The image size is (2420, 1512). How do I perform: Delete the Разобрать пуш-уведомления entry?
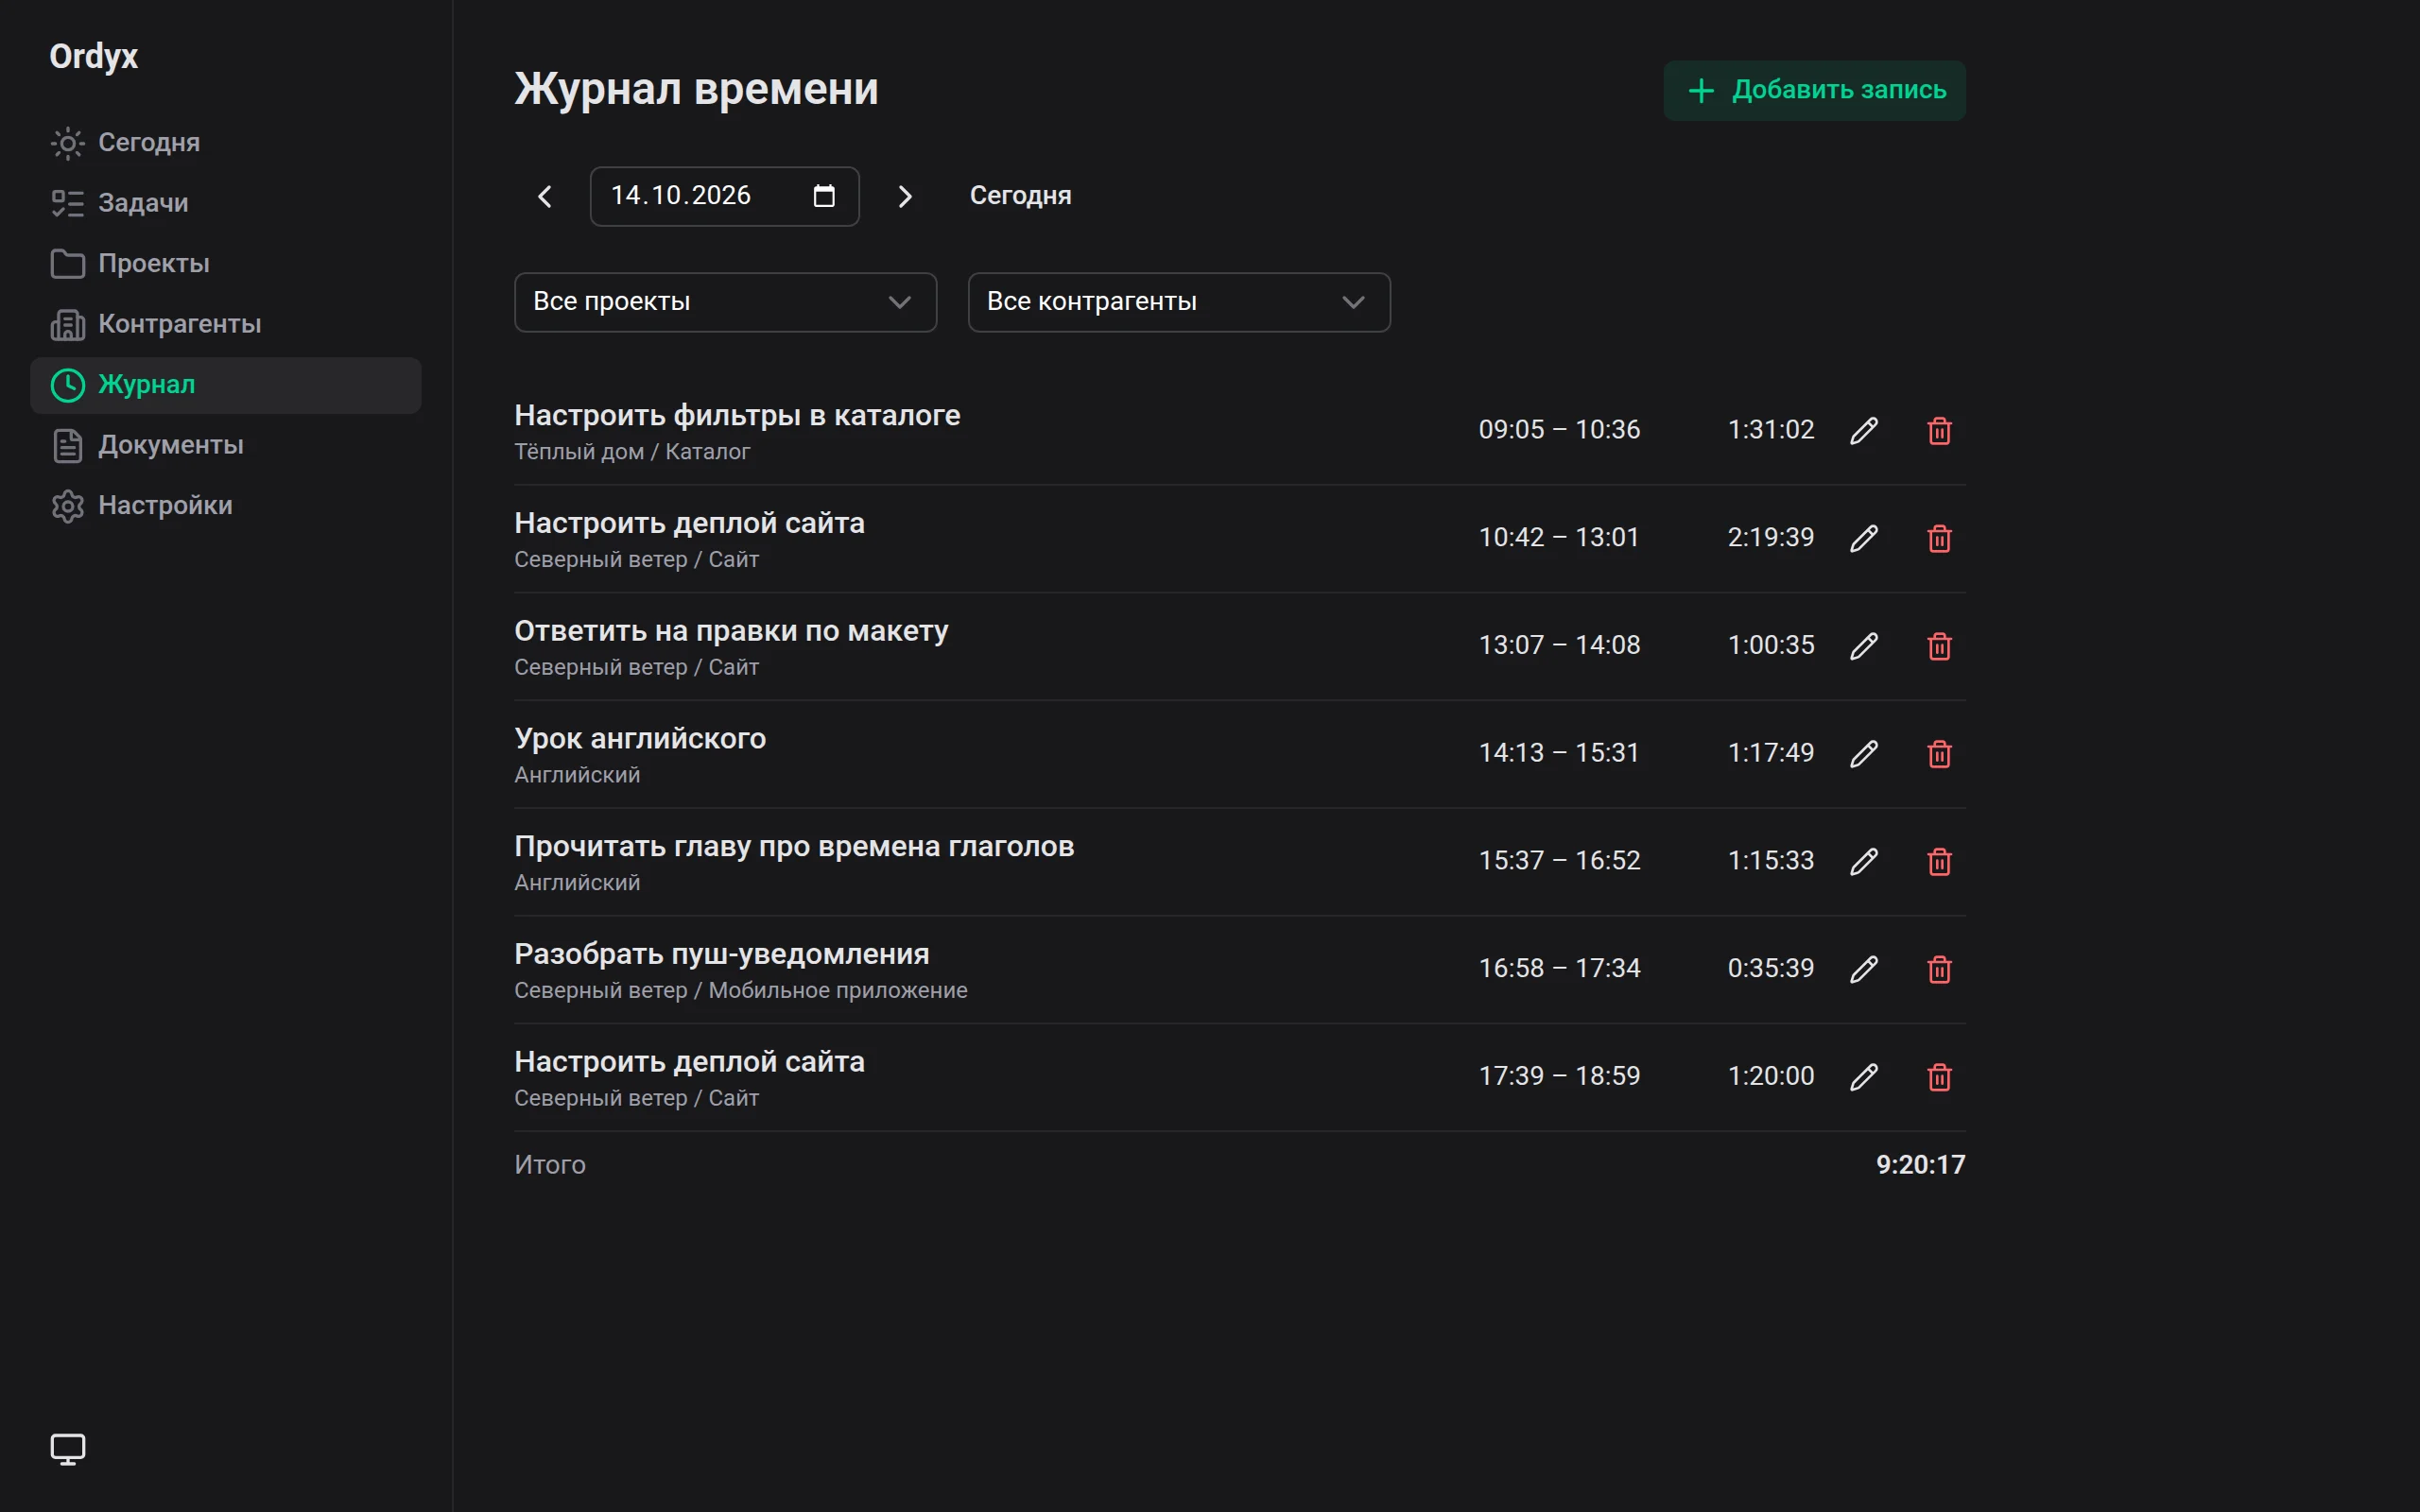pos(1939,969)
